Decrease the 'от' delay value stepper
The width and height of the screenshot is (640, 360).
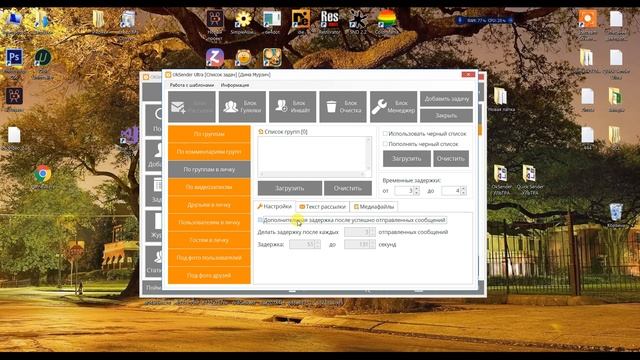coord(417,193)
